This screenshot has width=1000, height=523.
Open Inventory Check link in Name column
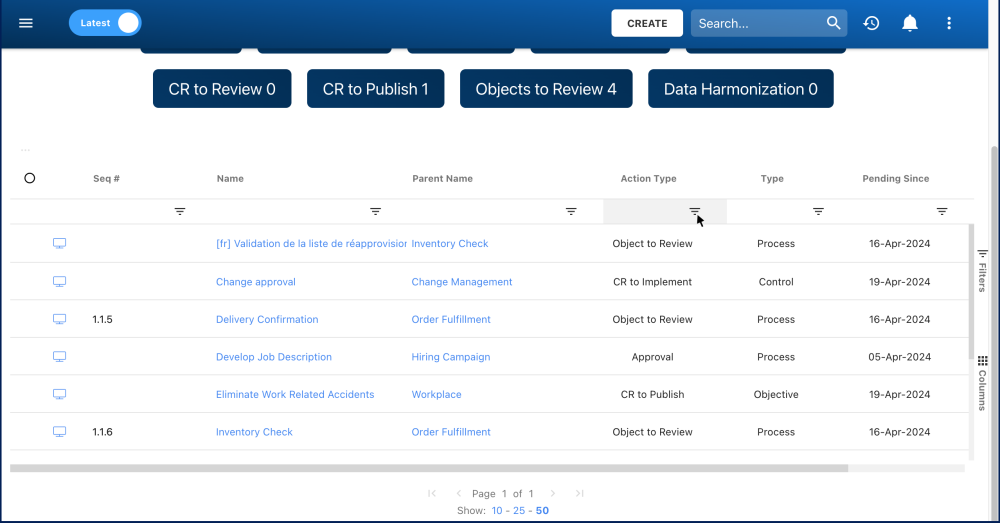click(254, 432)
